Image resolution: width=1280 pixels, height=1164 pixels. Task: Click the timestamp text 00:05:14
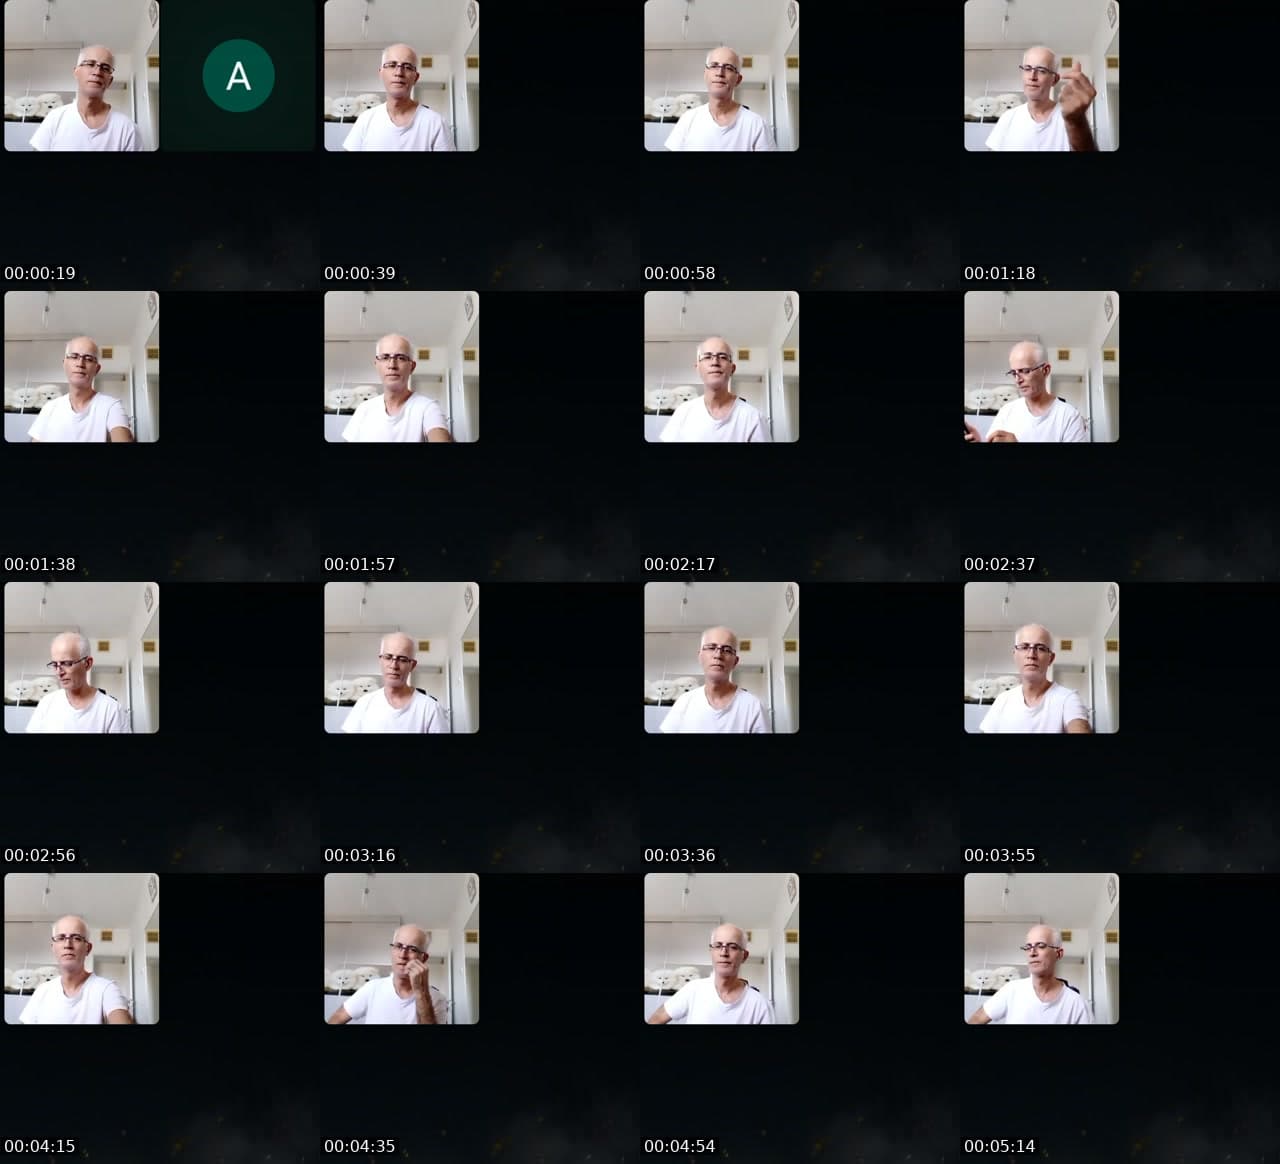point(1000,1146)
